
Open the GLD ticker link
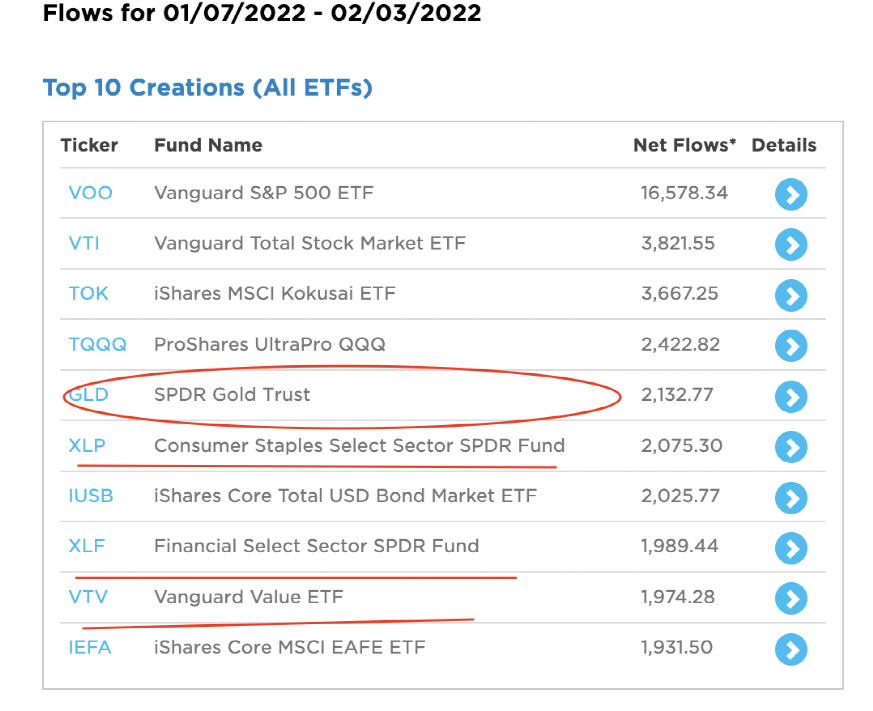click(88, 395)
